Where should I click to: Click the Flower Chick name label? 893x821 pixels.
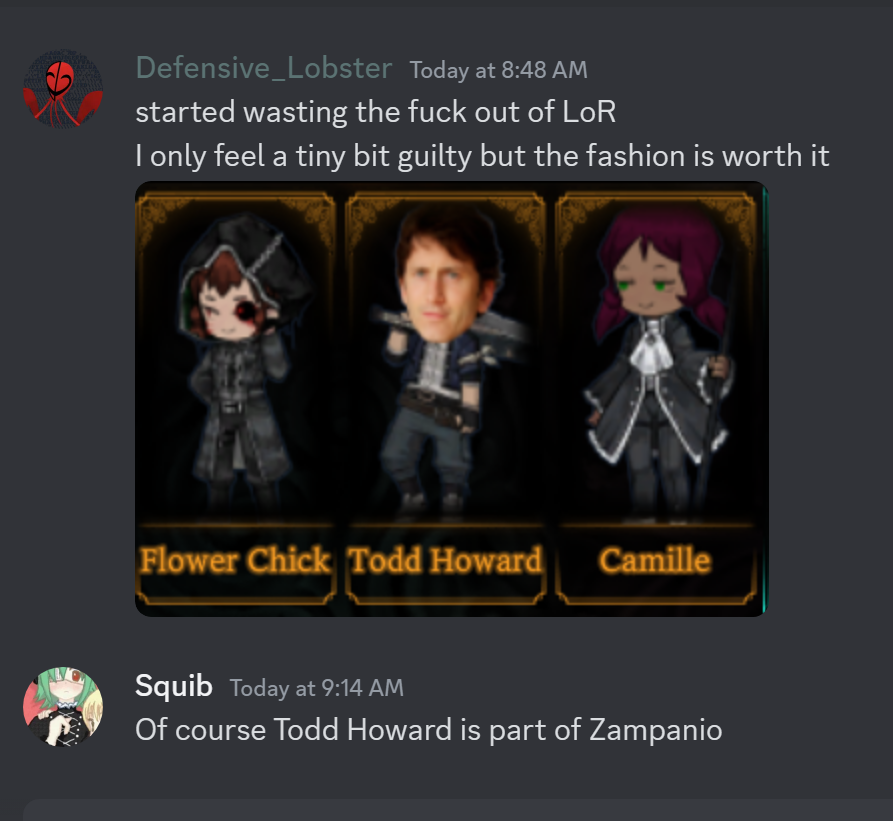[235, 560]
